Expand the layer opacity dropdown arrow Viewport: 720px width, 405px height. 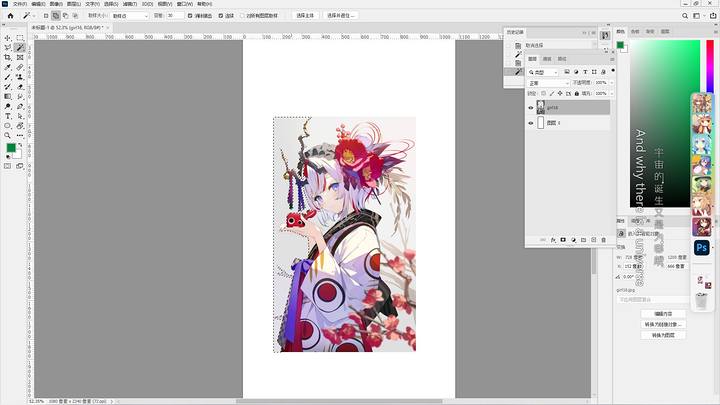click(x=612, y=83)
